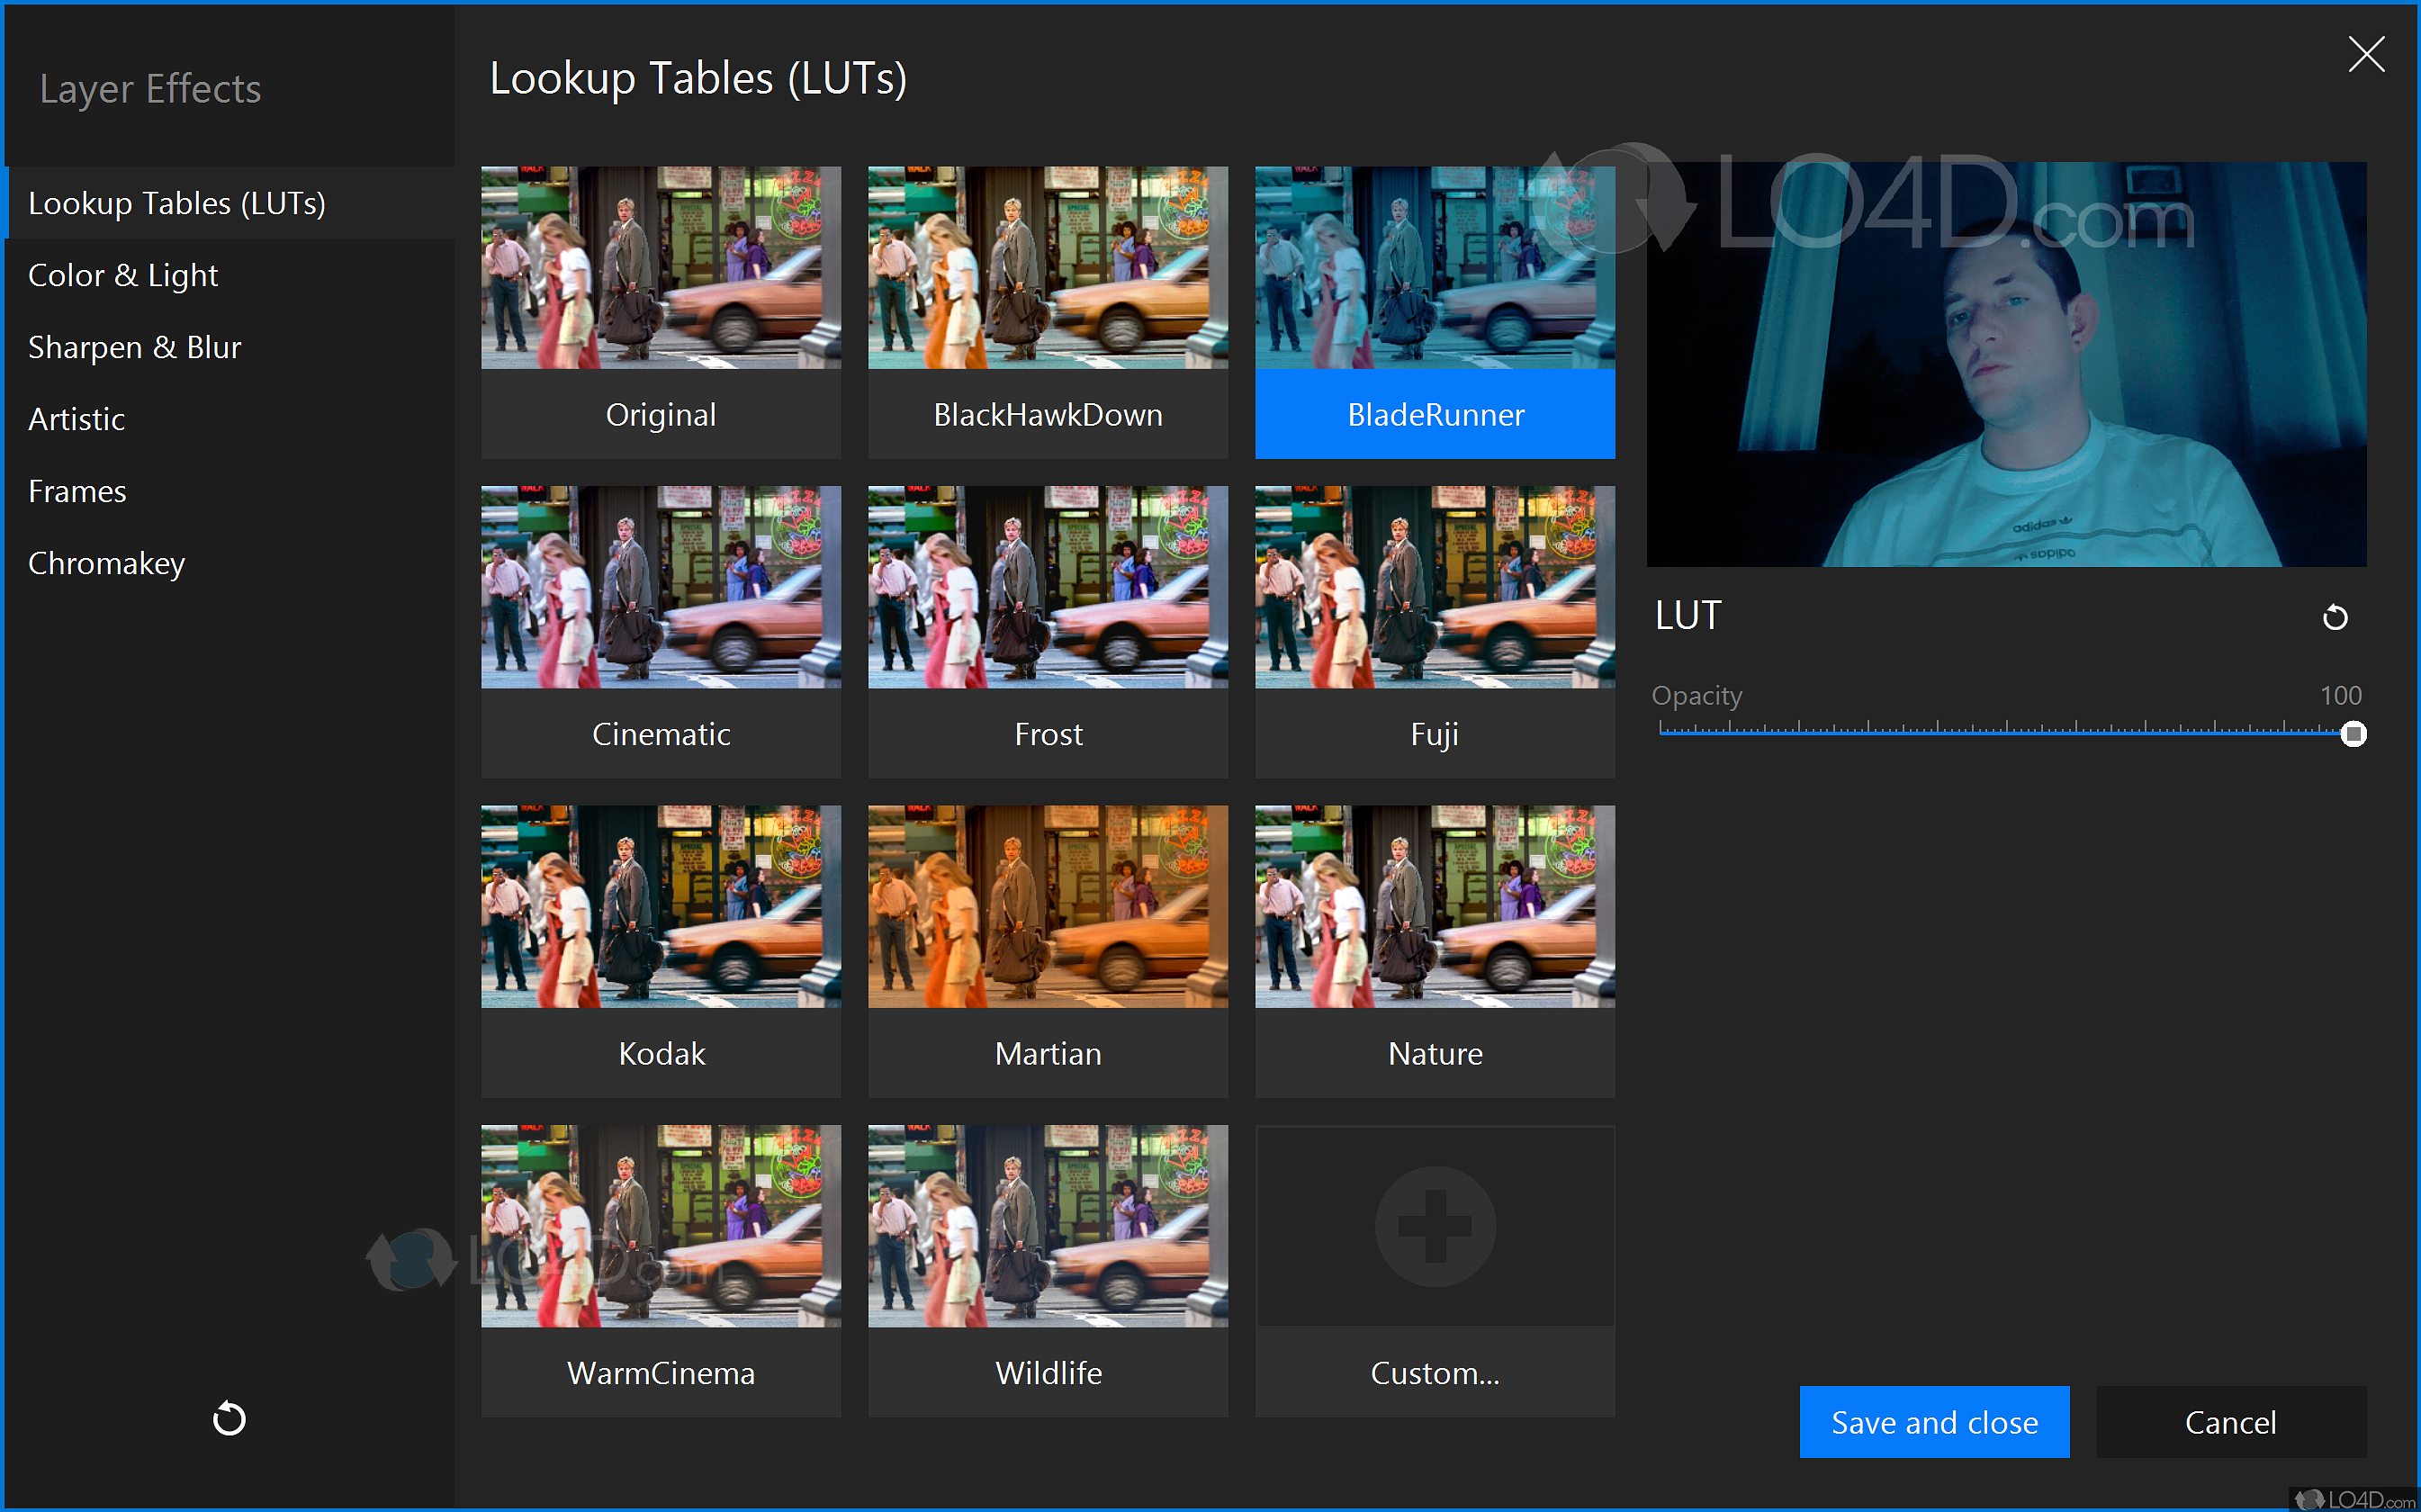The height and width of the screenshot is (1512, 2421).
Task: Click the Save and close button
Action: click(1933, 1421)
